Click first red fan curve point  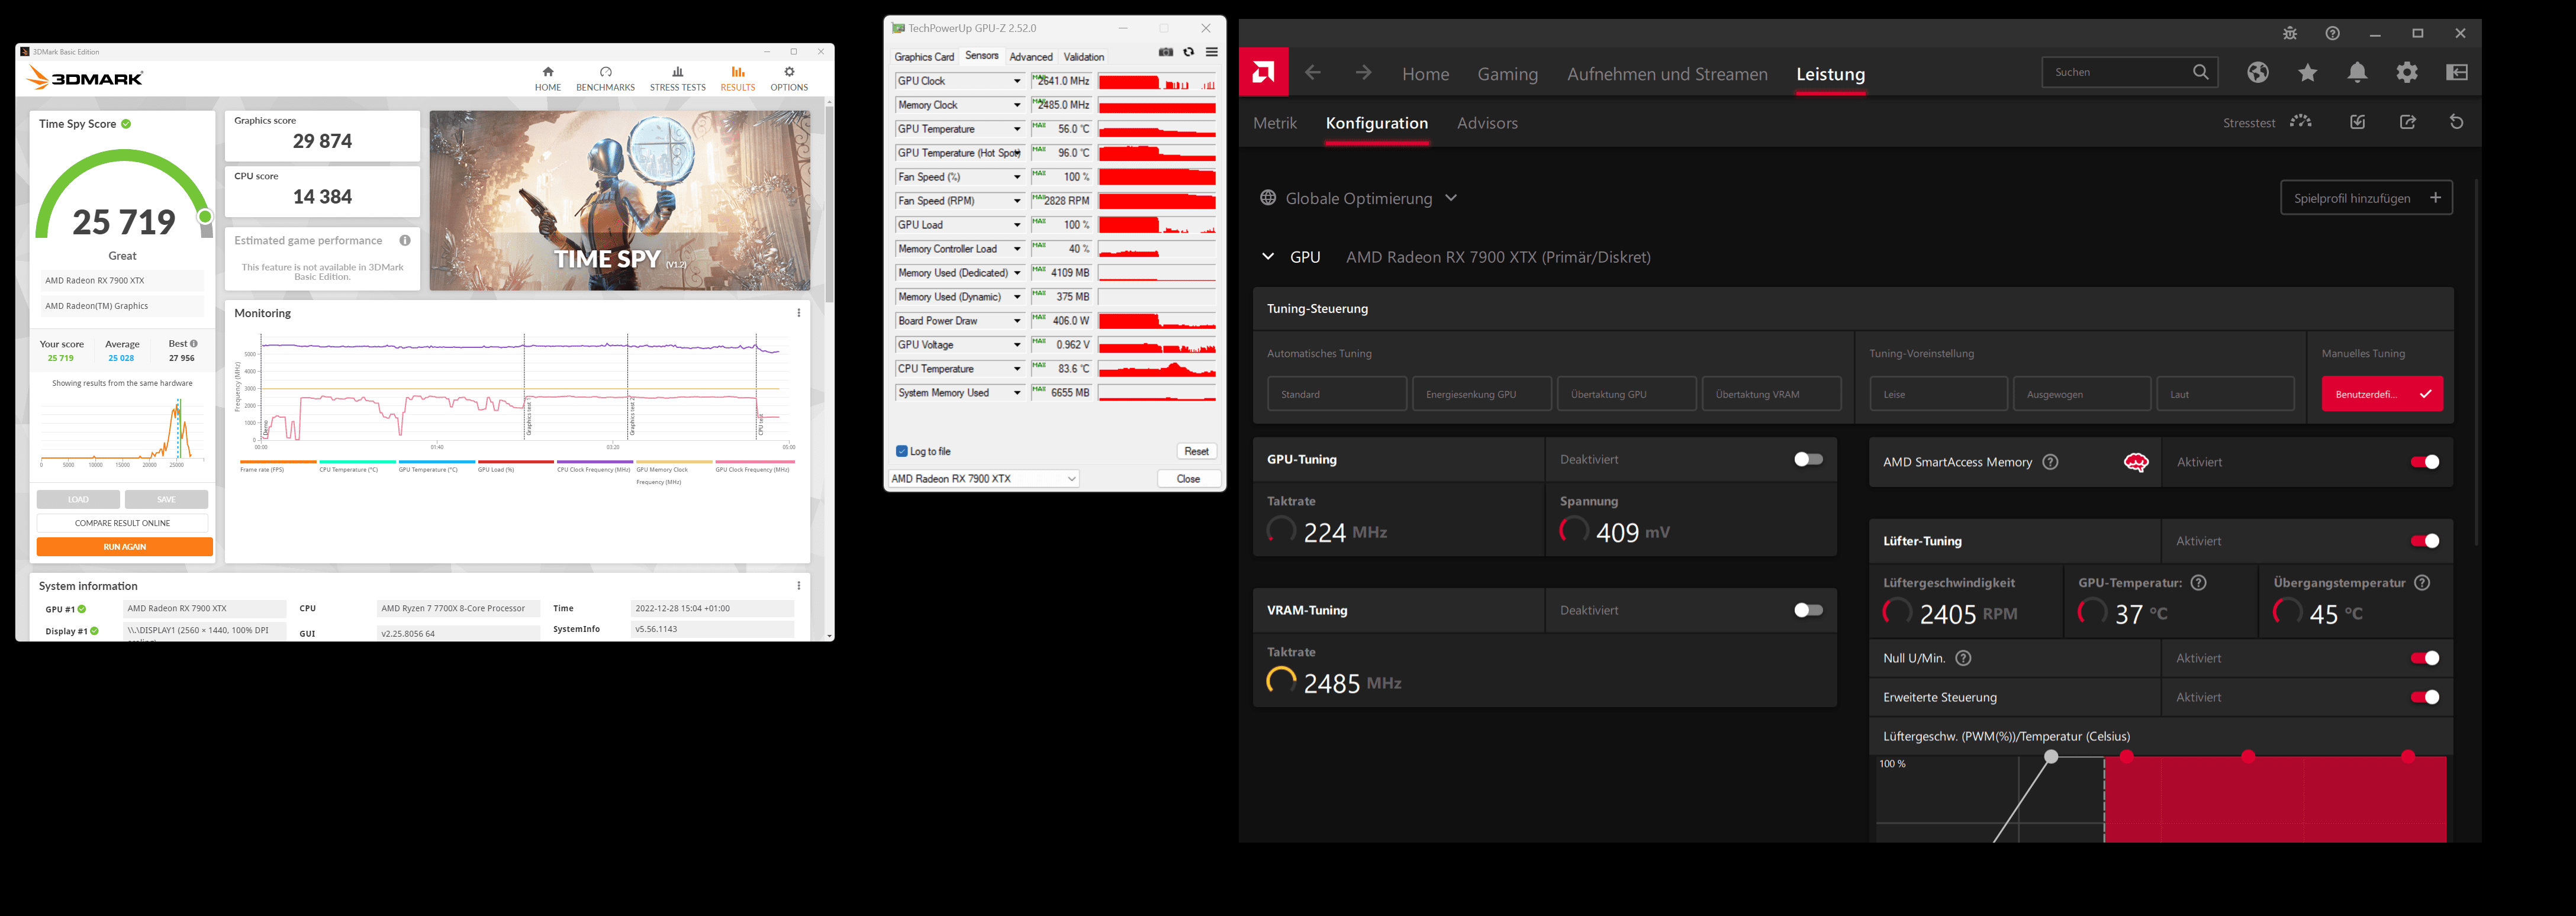(2127, 756)
